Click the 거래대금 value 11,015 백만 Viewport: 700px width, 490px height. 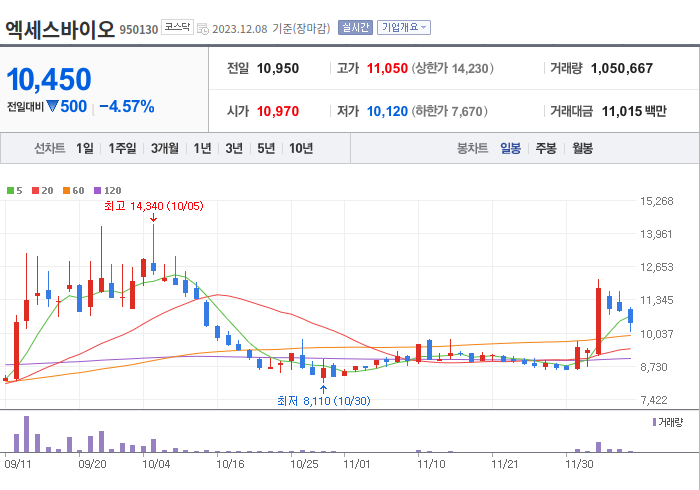click(x=634, y=111)
